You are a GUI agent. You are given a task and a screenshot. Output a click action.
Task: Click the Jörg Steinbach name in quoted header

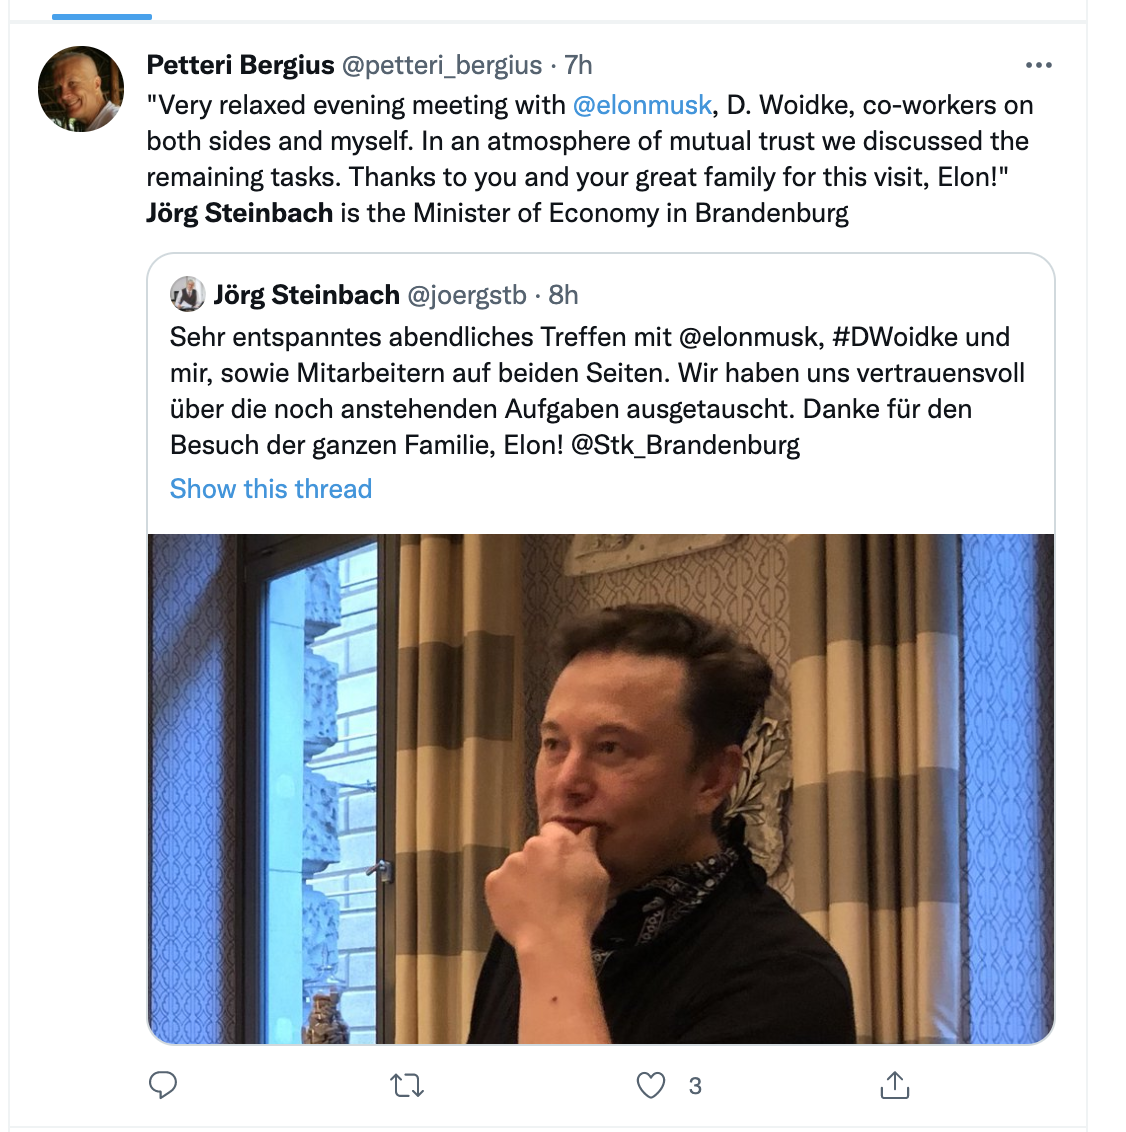click(306, 295)
